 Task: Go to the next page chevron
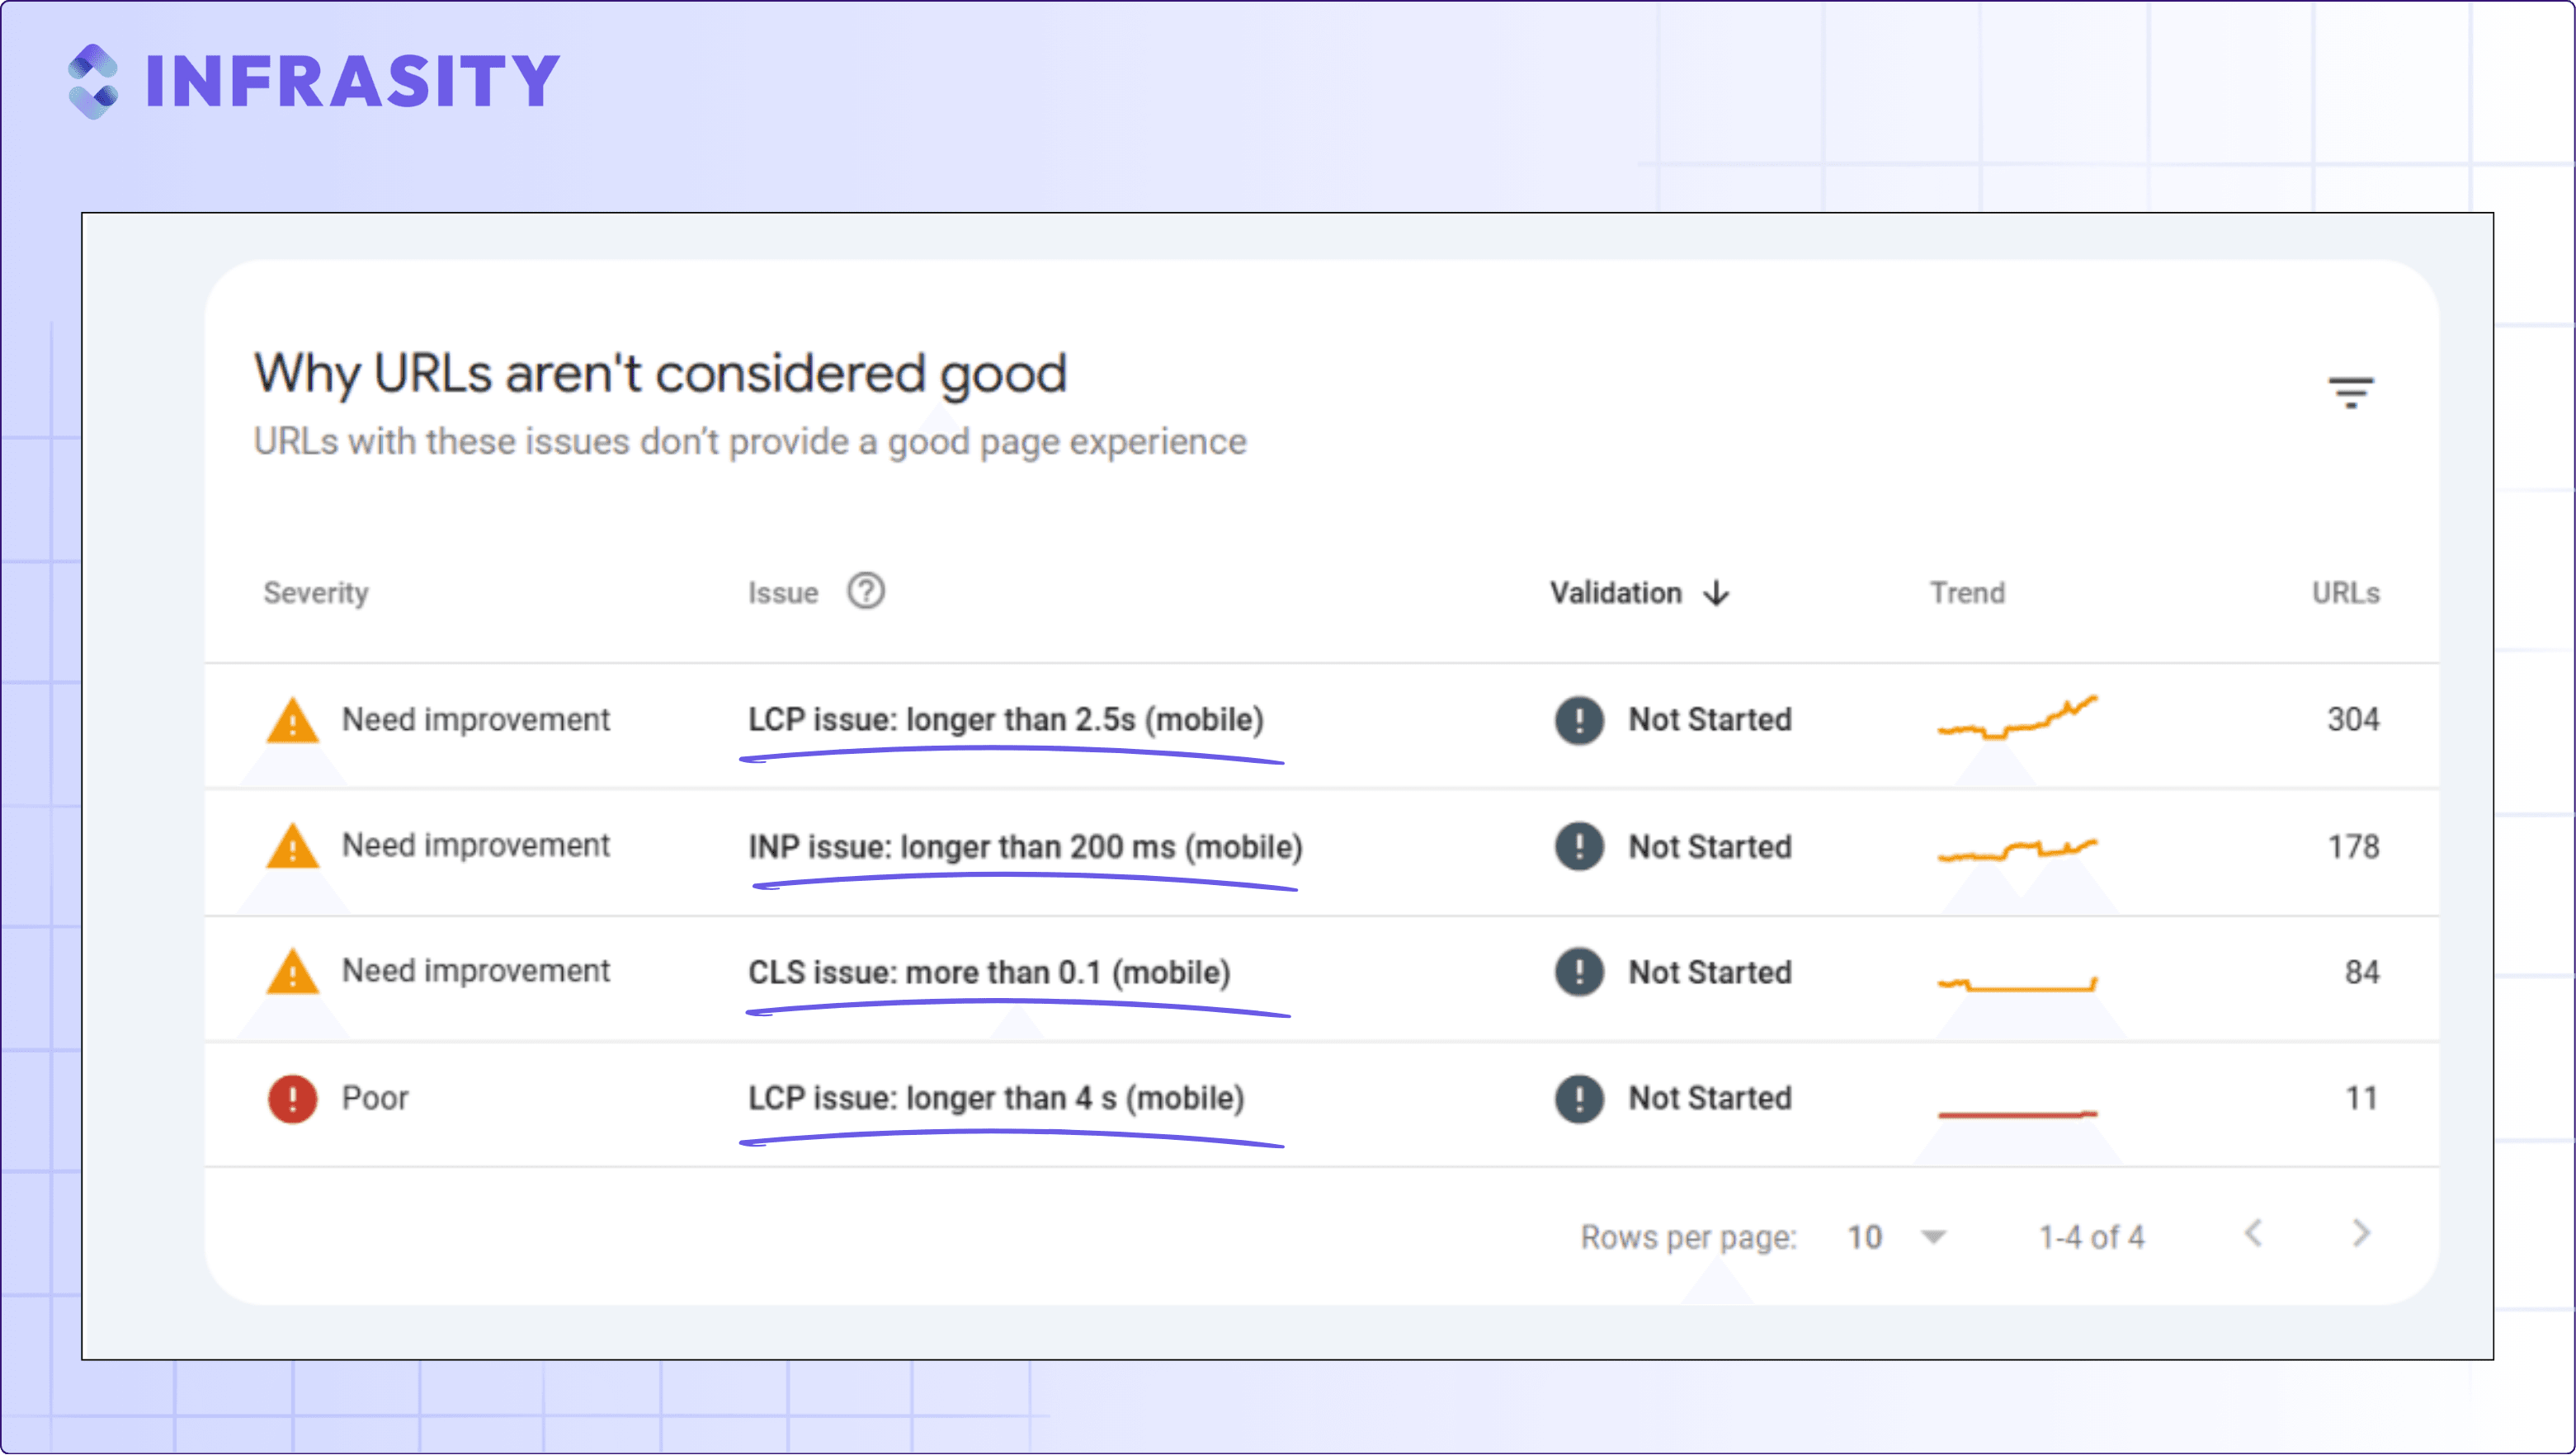[2361, 1234]
